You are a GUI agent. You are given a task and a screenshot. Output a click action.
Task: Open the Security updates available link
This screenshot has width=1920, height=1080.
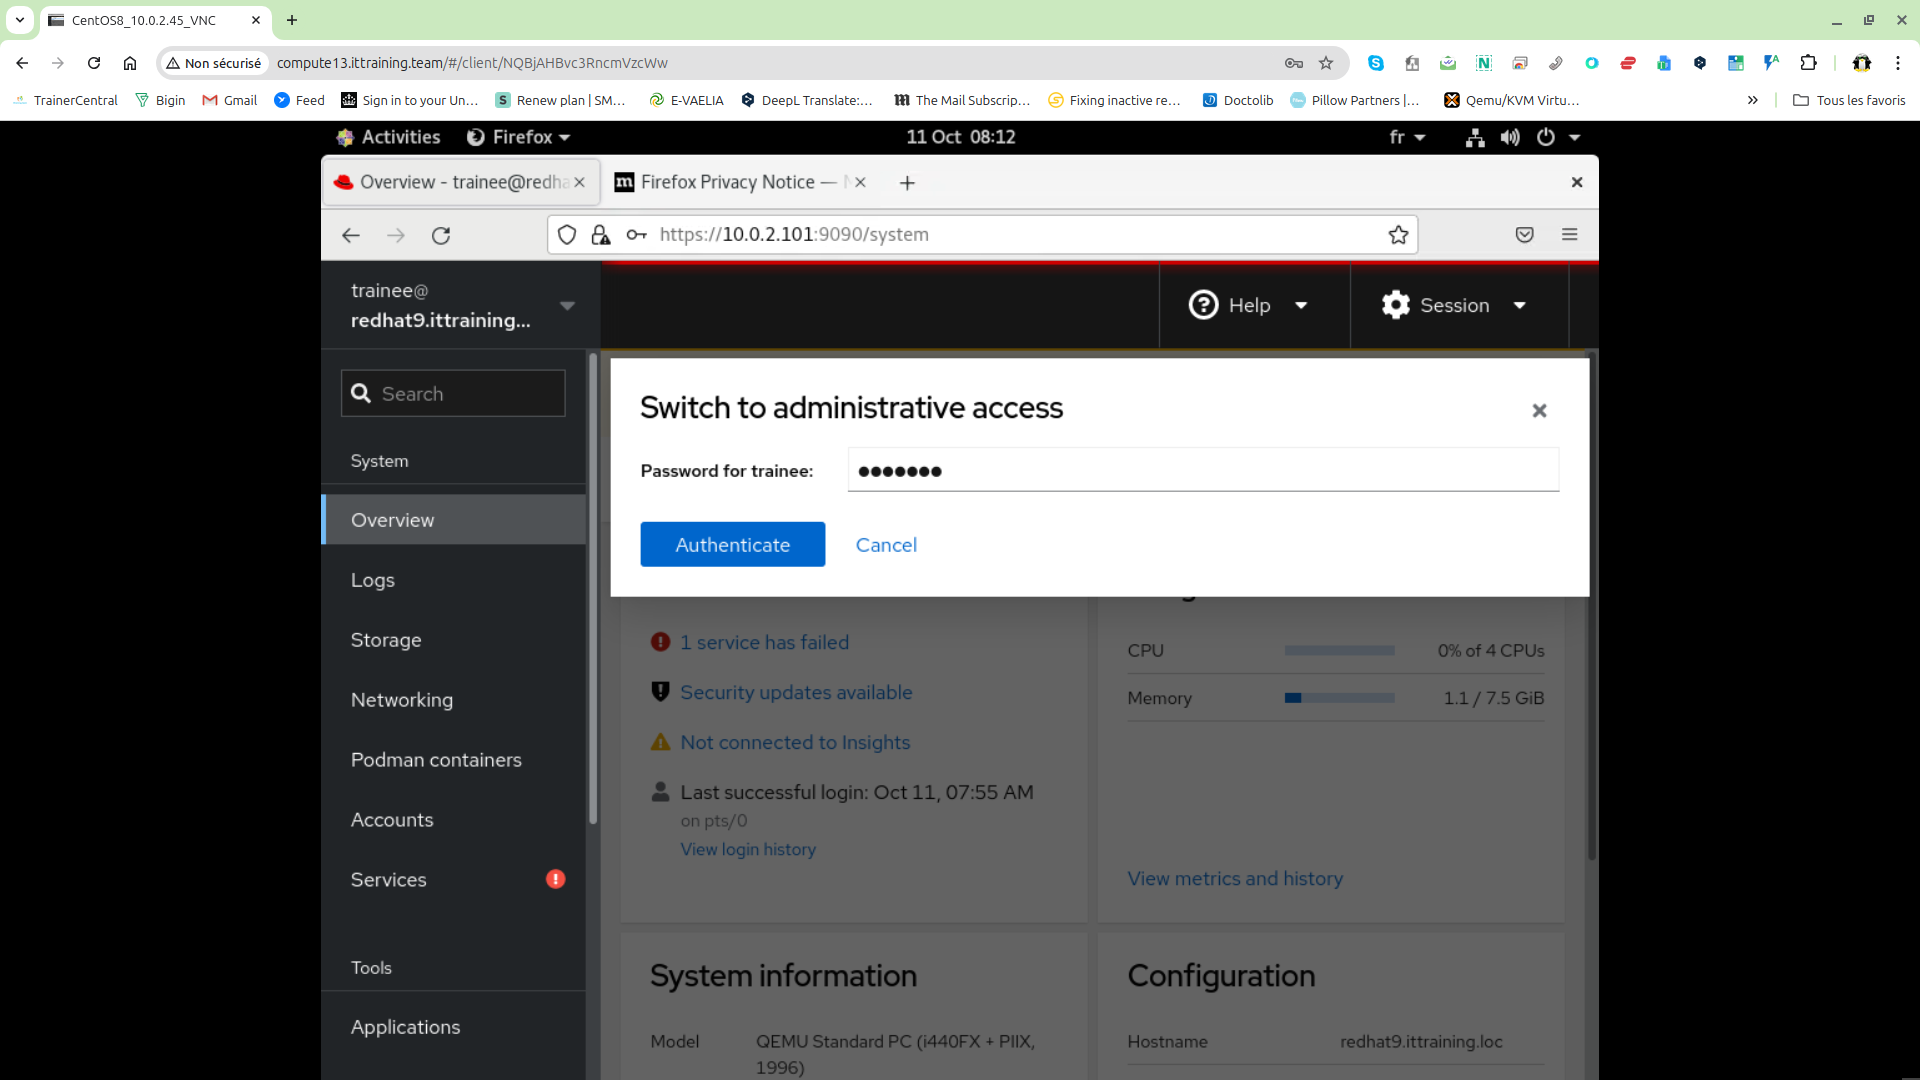pyautogui.click(x=796, y=692)
